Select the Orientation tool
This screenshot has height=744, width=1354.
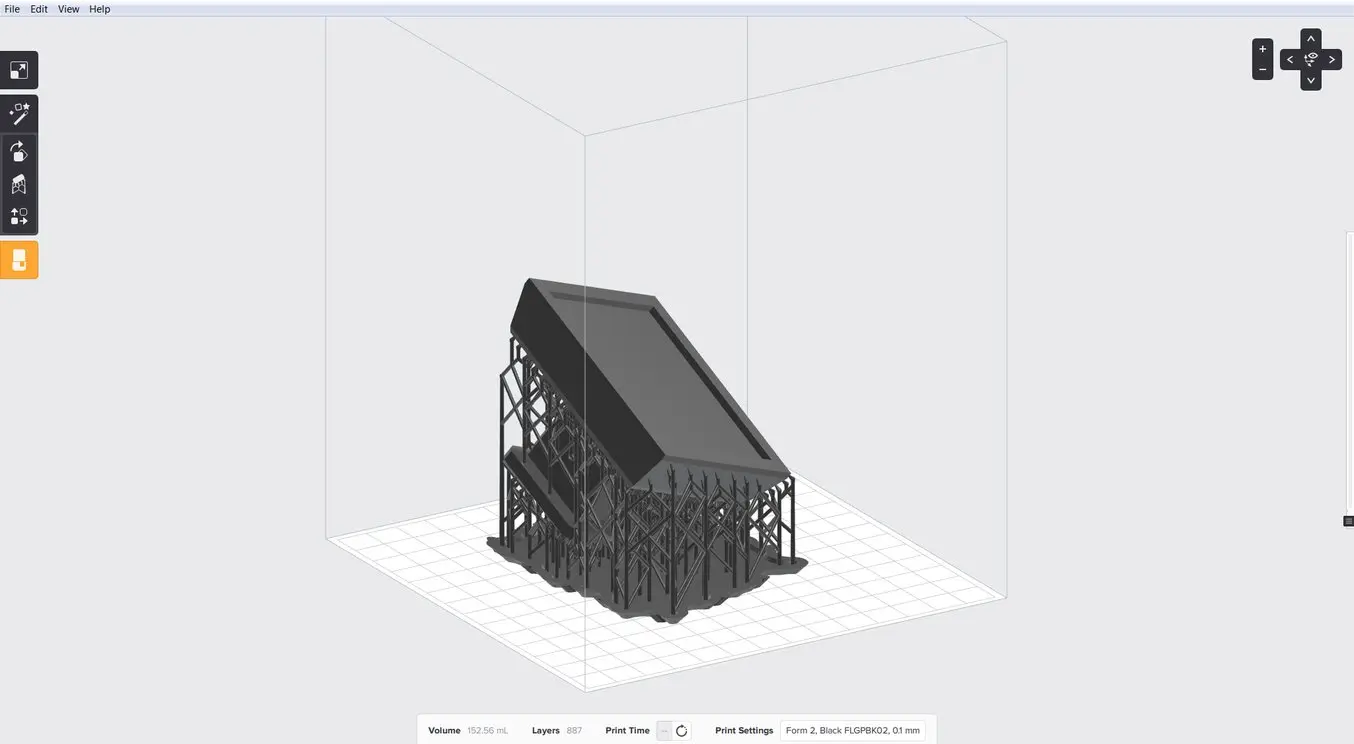[19, 152]
